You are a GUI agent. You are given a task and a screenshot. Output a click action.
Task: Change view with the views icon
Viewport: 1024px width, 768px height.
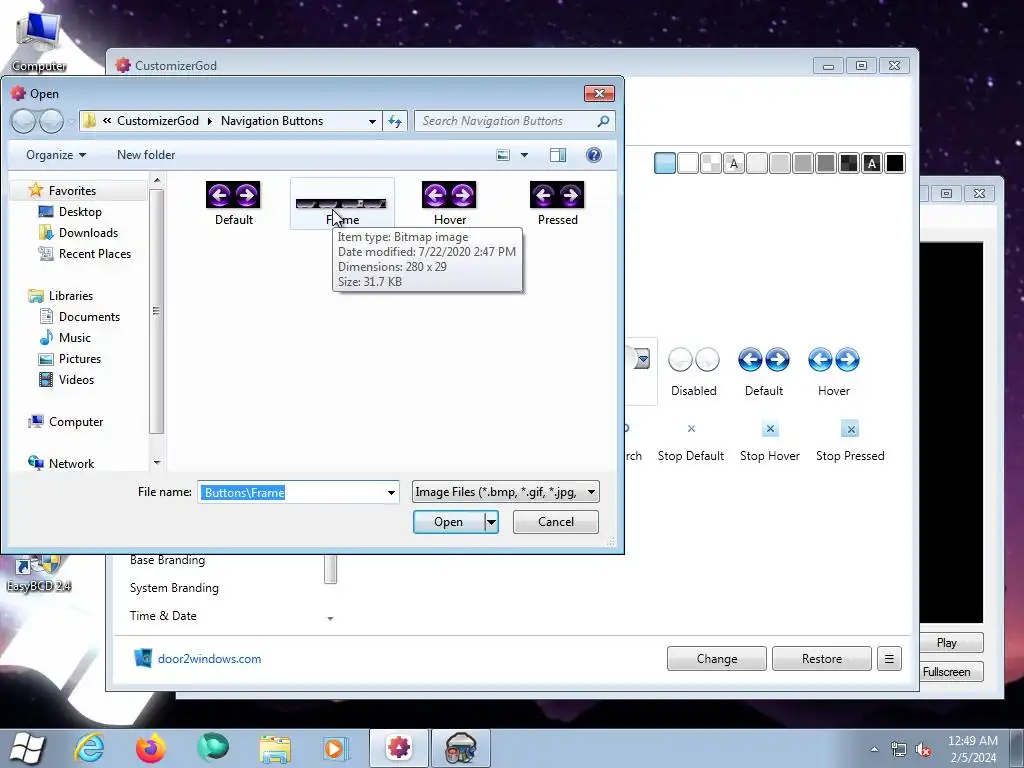(503, 155)
